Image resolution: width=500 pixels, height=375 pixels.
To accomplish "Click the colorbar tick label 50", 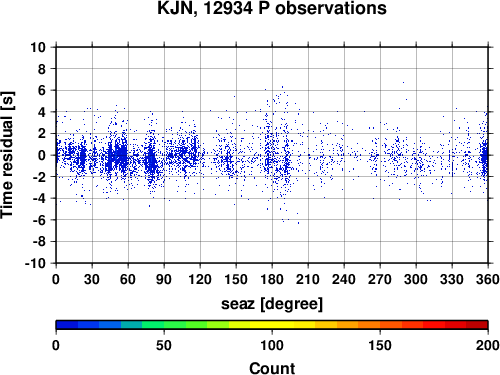I will 164,345.
